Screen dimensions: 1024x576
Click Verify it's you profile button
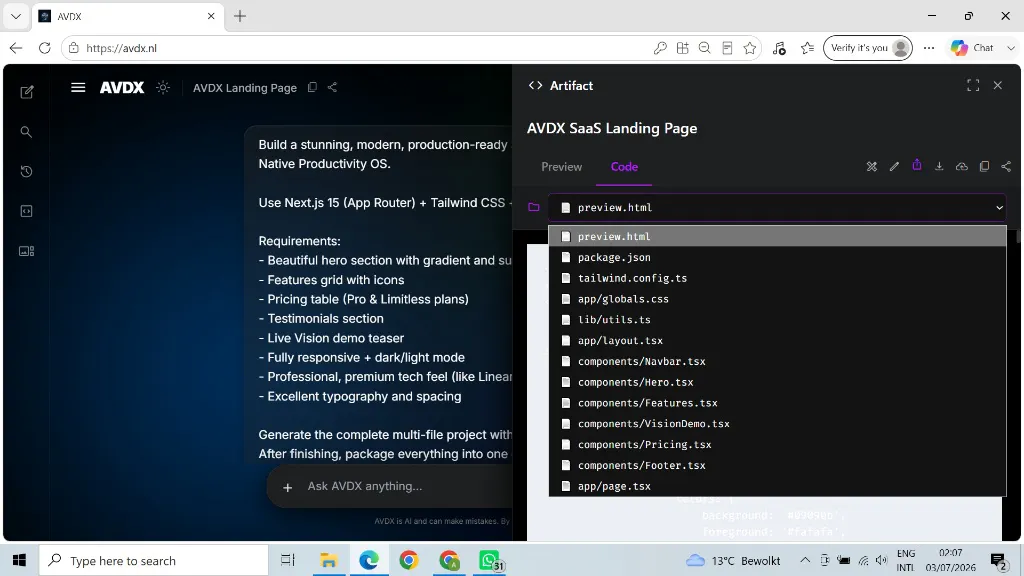(868, 48)
